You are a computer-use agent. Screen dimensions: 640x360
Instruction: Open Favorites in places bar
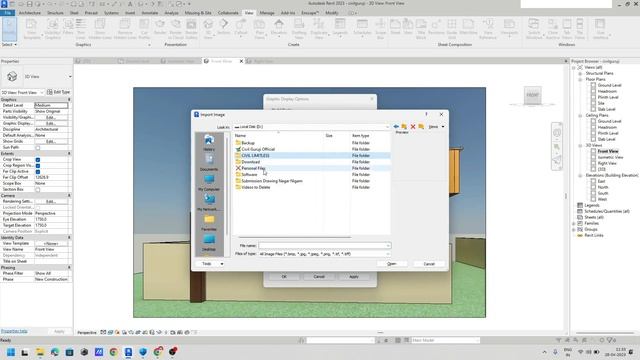click(209, 223)
